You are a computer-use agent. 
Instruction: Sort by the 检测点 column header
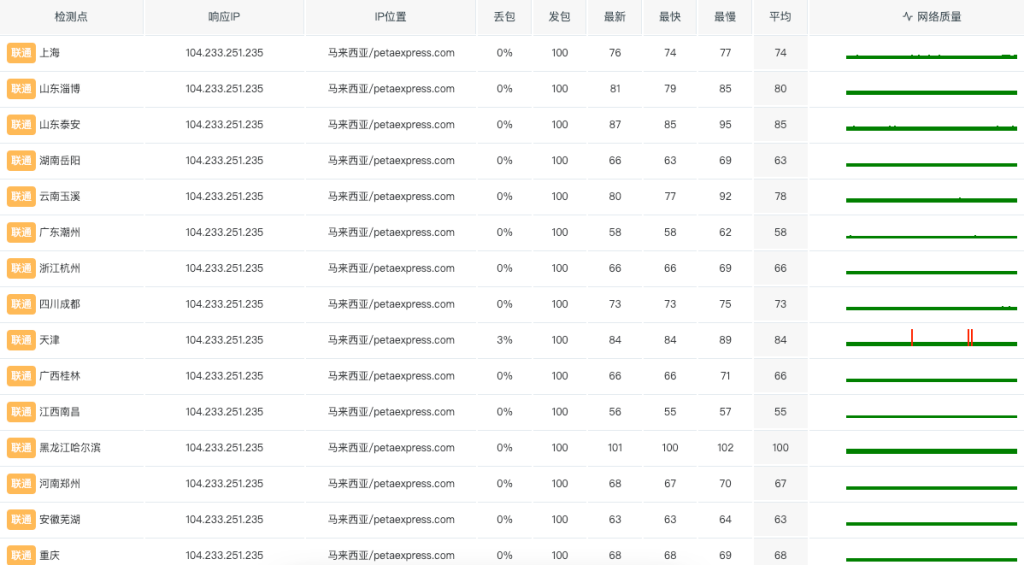point(70,17)
